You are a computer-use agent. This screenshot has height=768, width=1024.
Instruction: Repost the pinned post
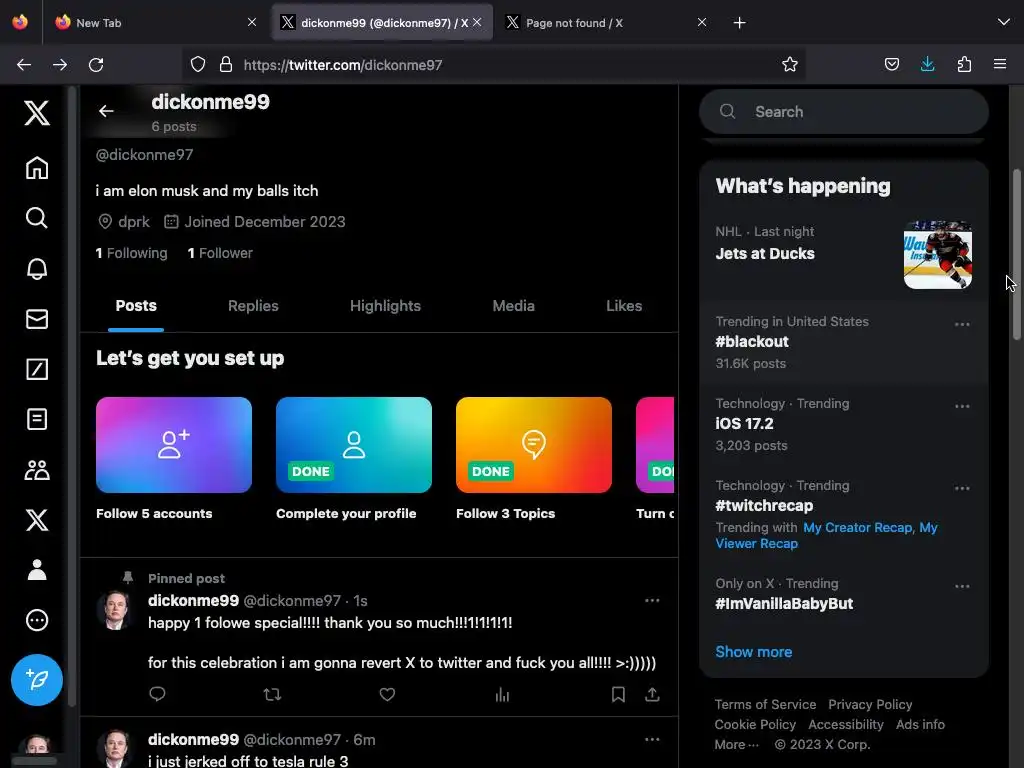coord(272,694)
